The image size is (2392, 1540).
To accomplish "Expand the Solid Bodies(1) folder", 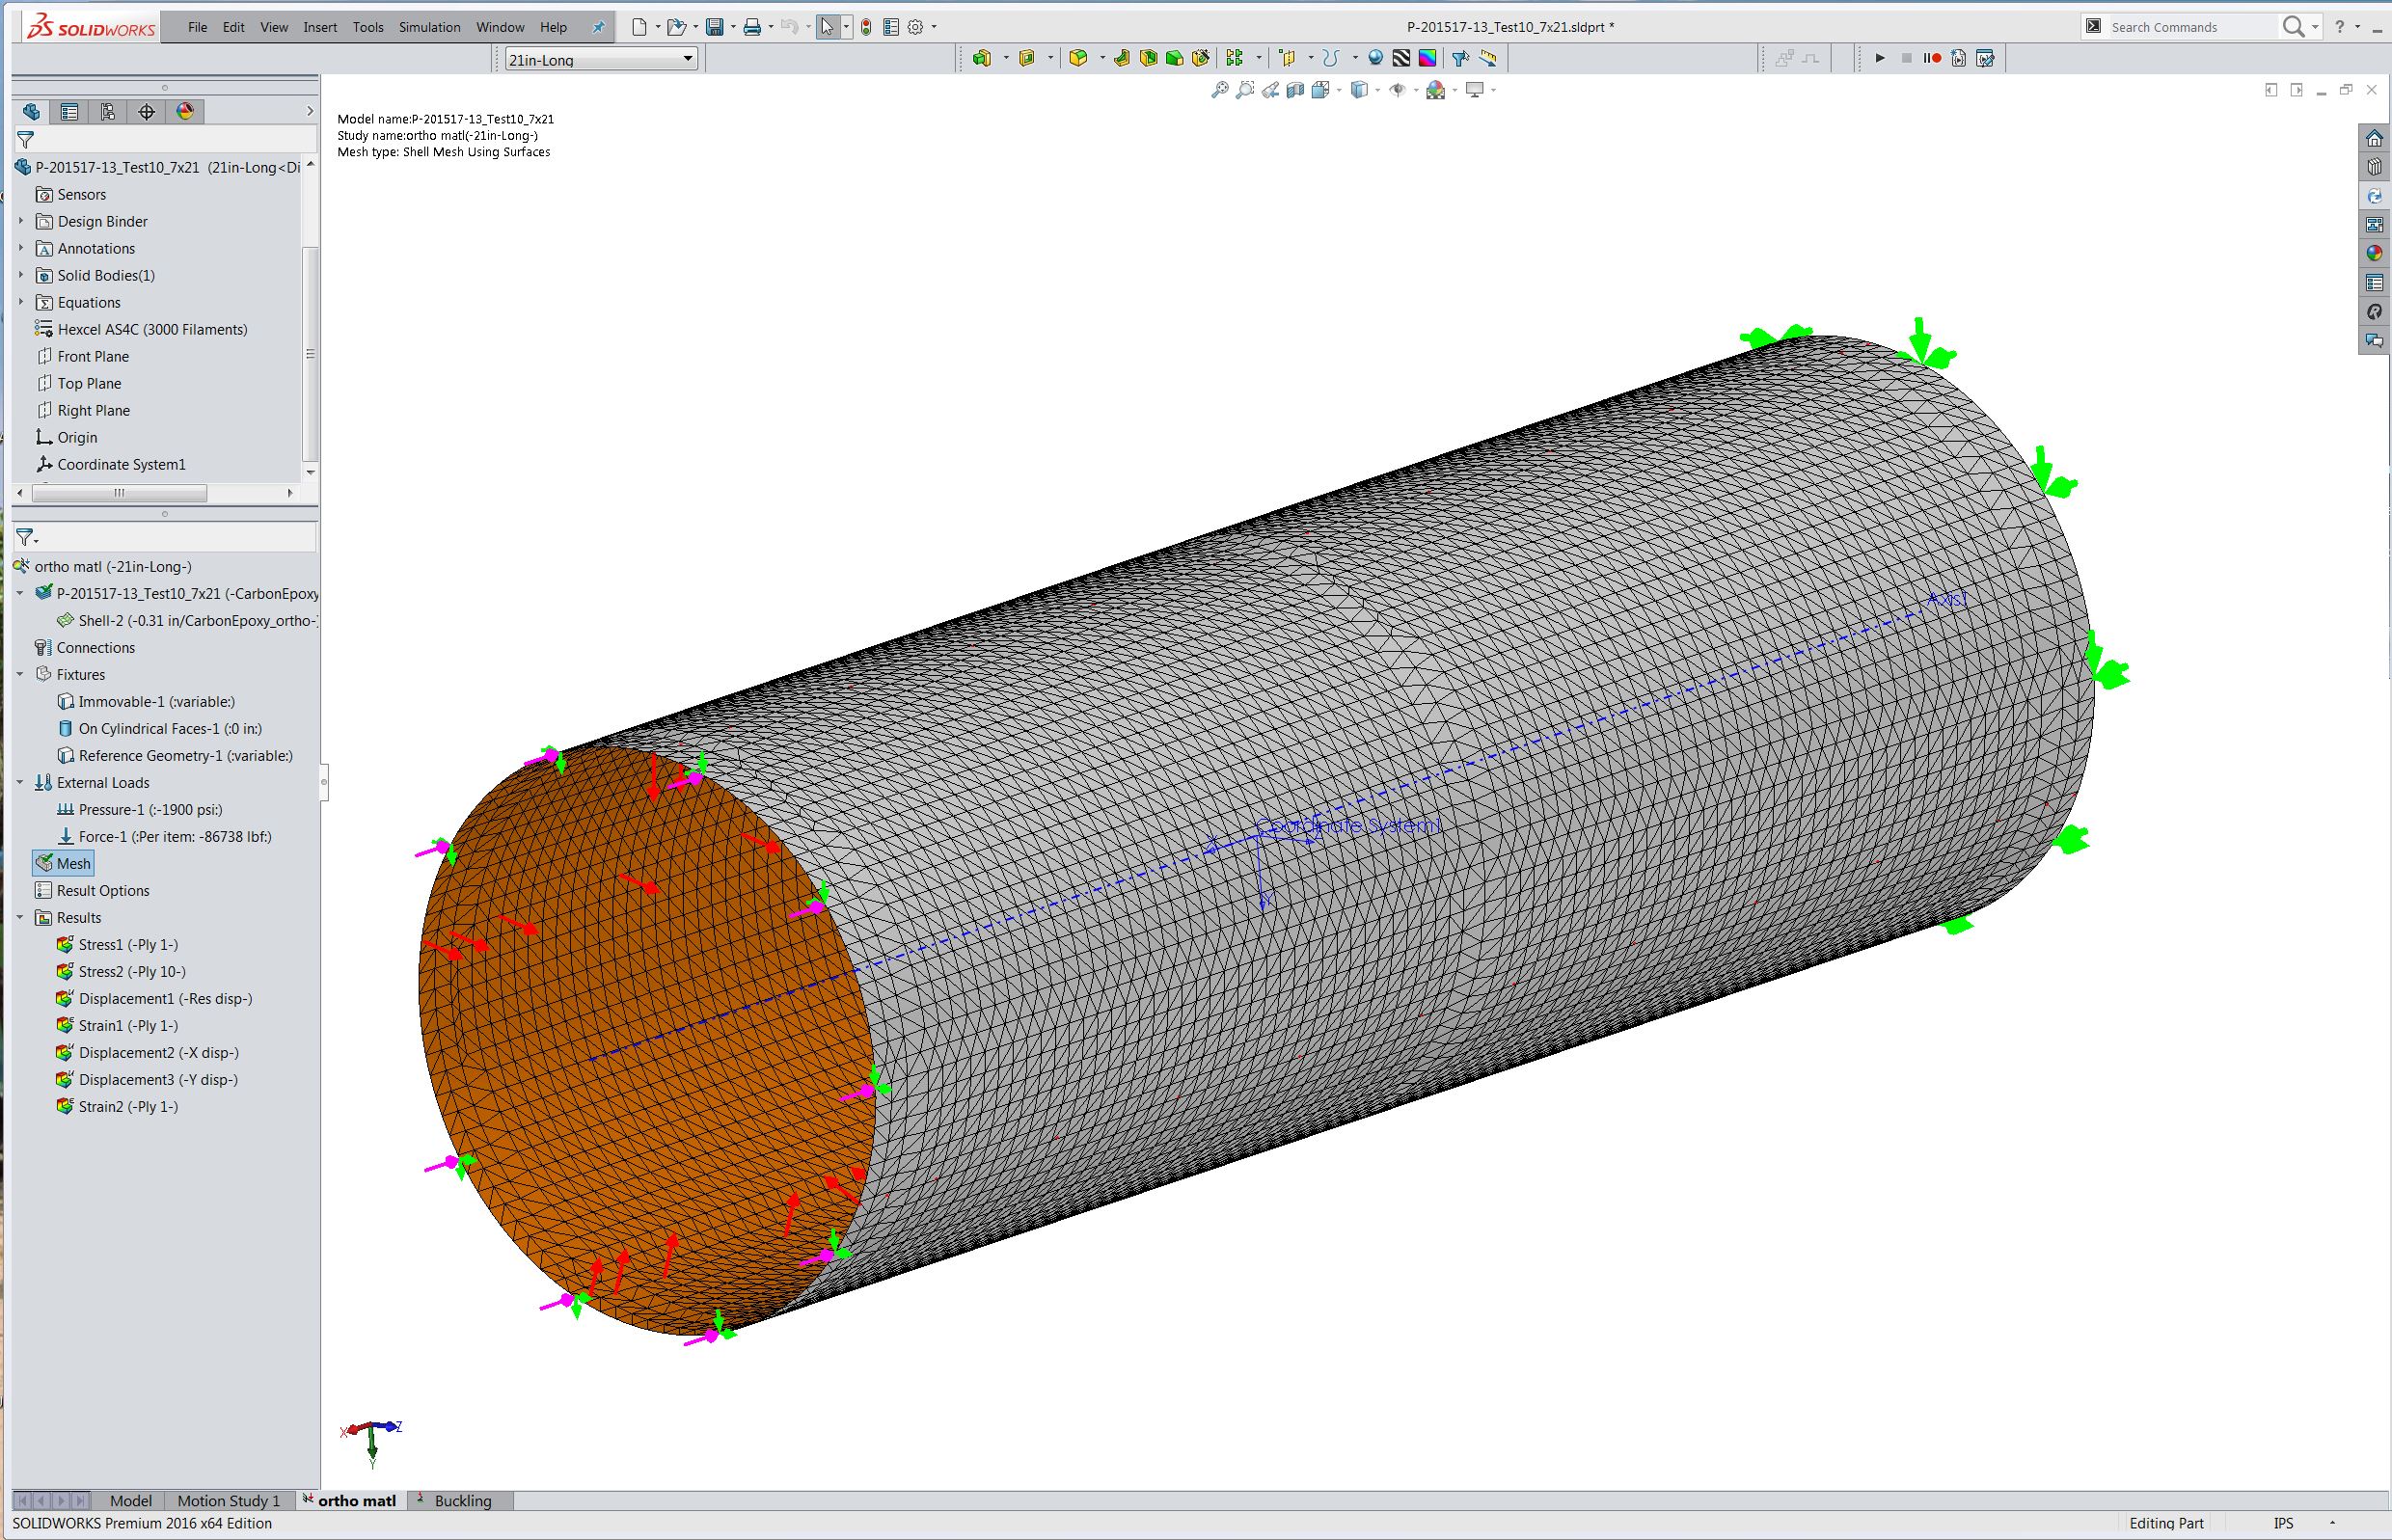I will pos(21,274).
